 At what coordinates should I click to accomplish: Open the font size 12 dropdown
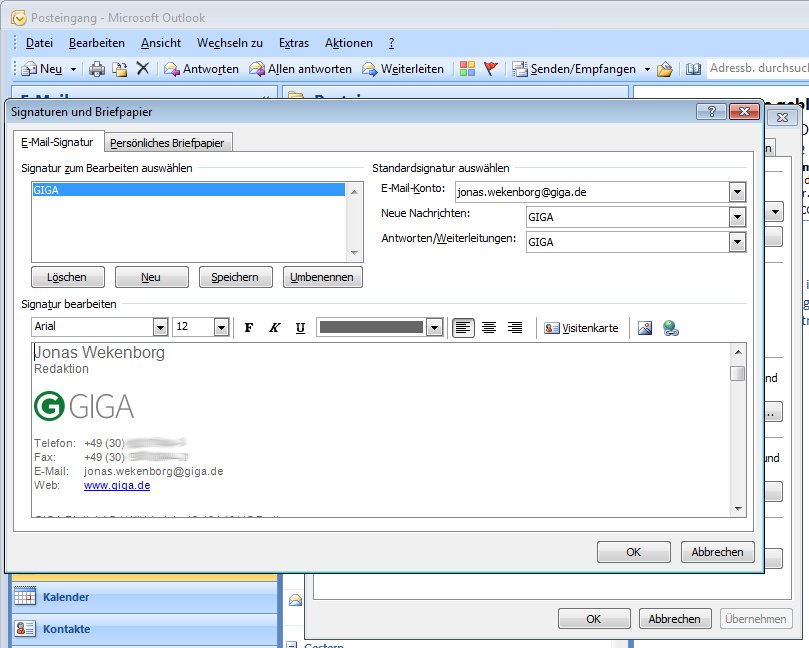(221, 327)
